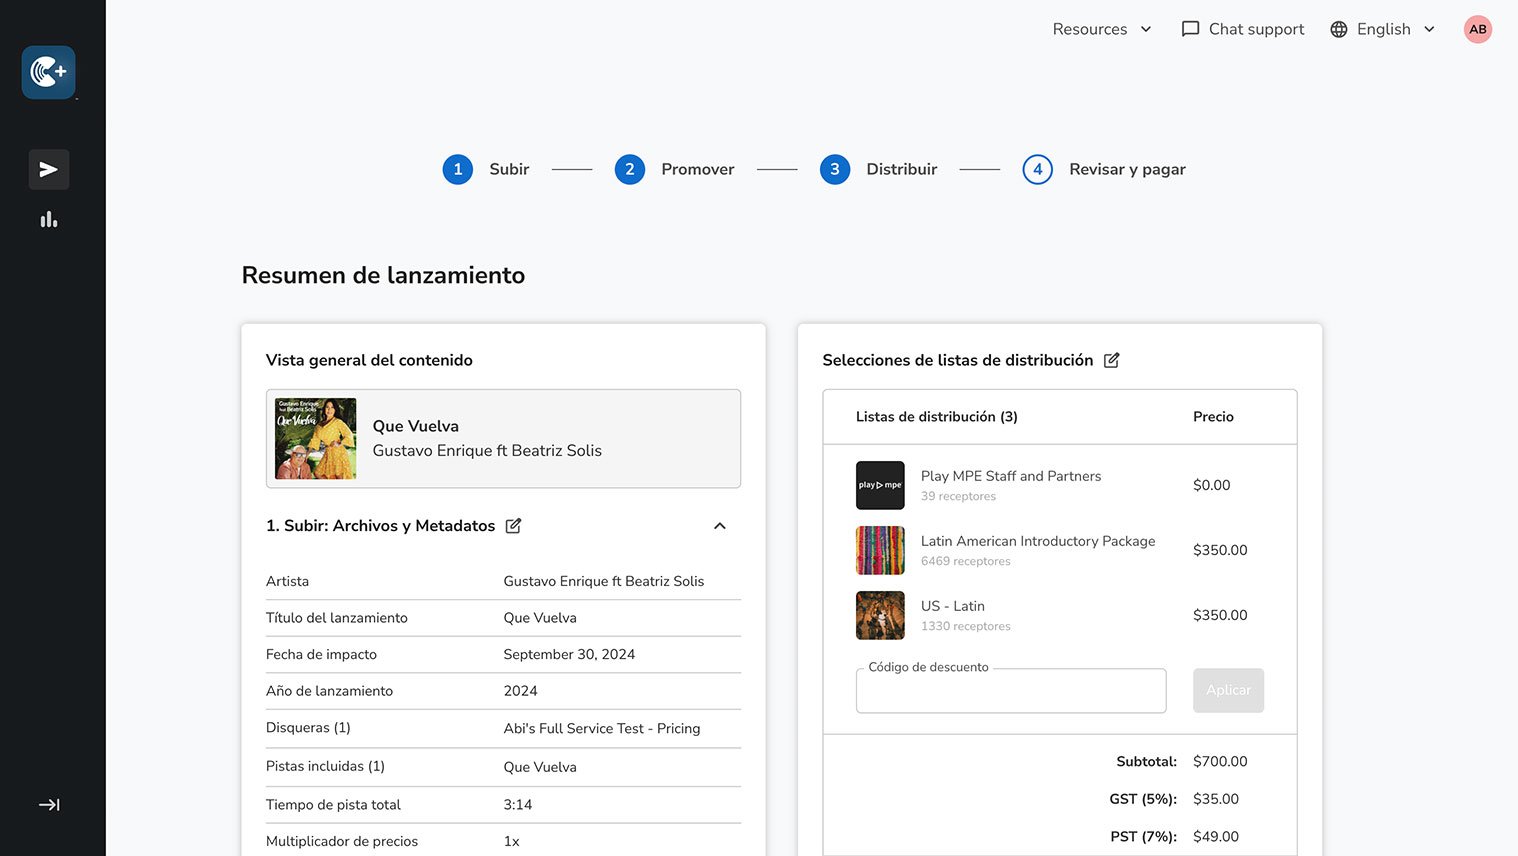Go to step 1 Subir

pyautogui.click(x=458, y=169)
